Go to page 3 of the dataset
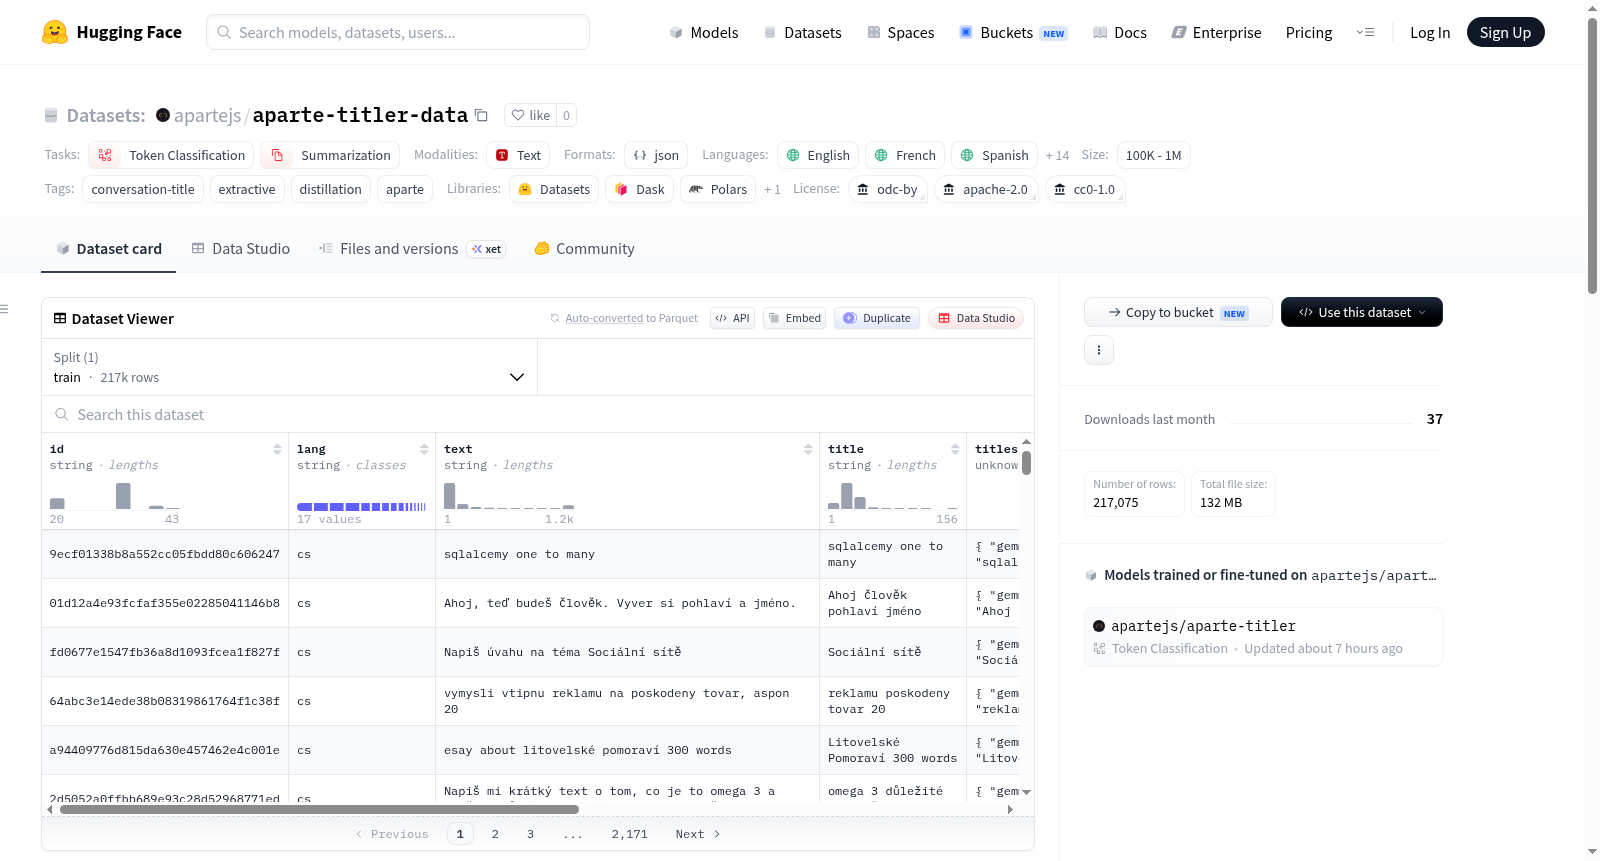The image size is (1600, 861). (530, 834)
